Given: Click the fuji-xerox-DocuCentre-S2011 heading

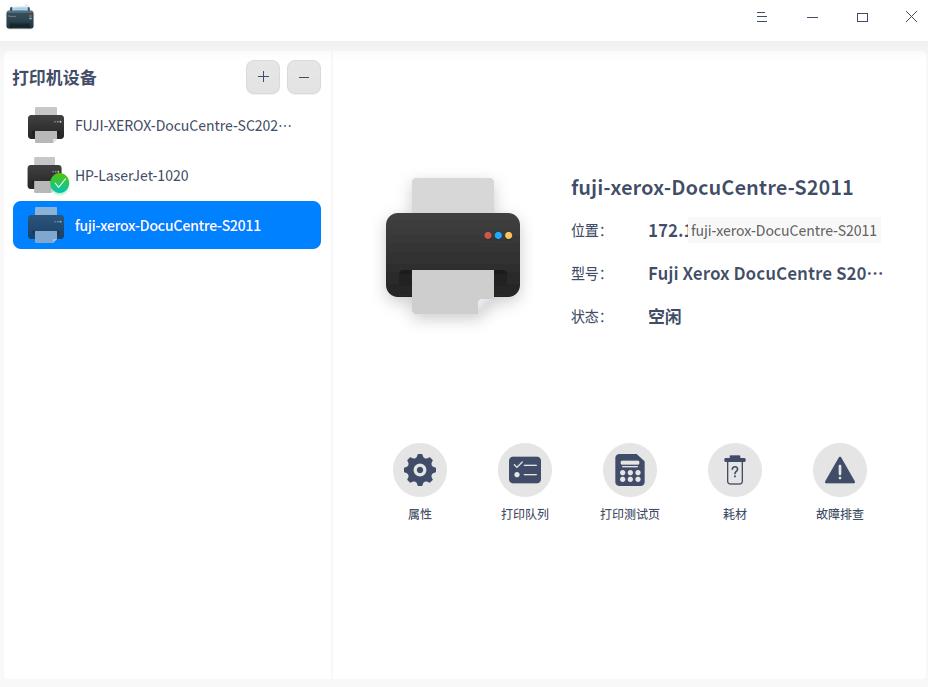Looking at the screenshot, I should pyautogui.click(x=712, y=188).
